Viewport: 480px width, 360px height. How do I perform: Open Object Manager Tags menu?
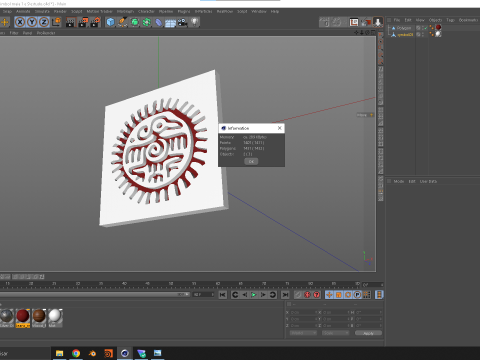pos(450,20)
